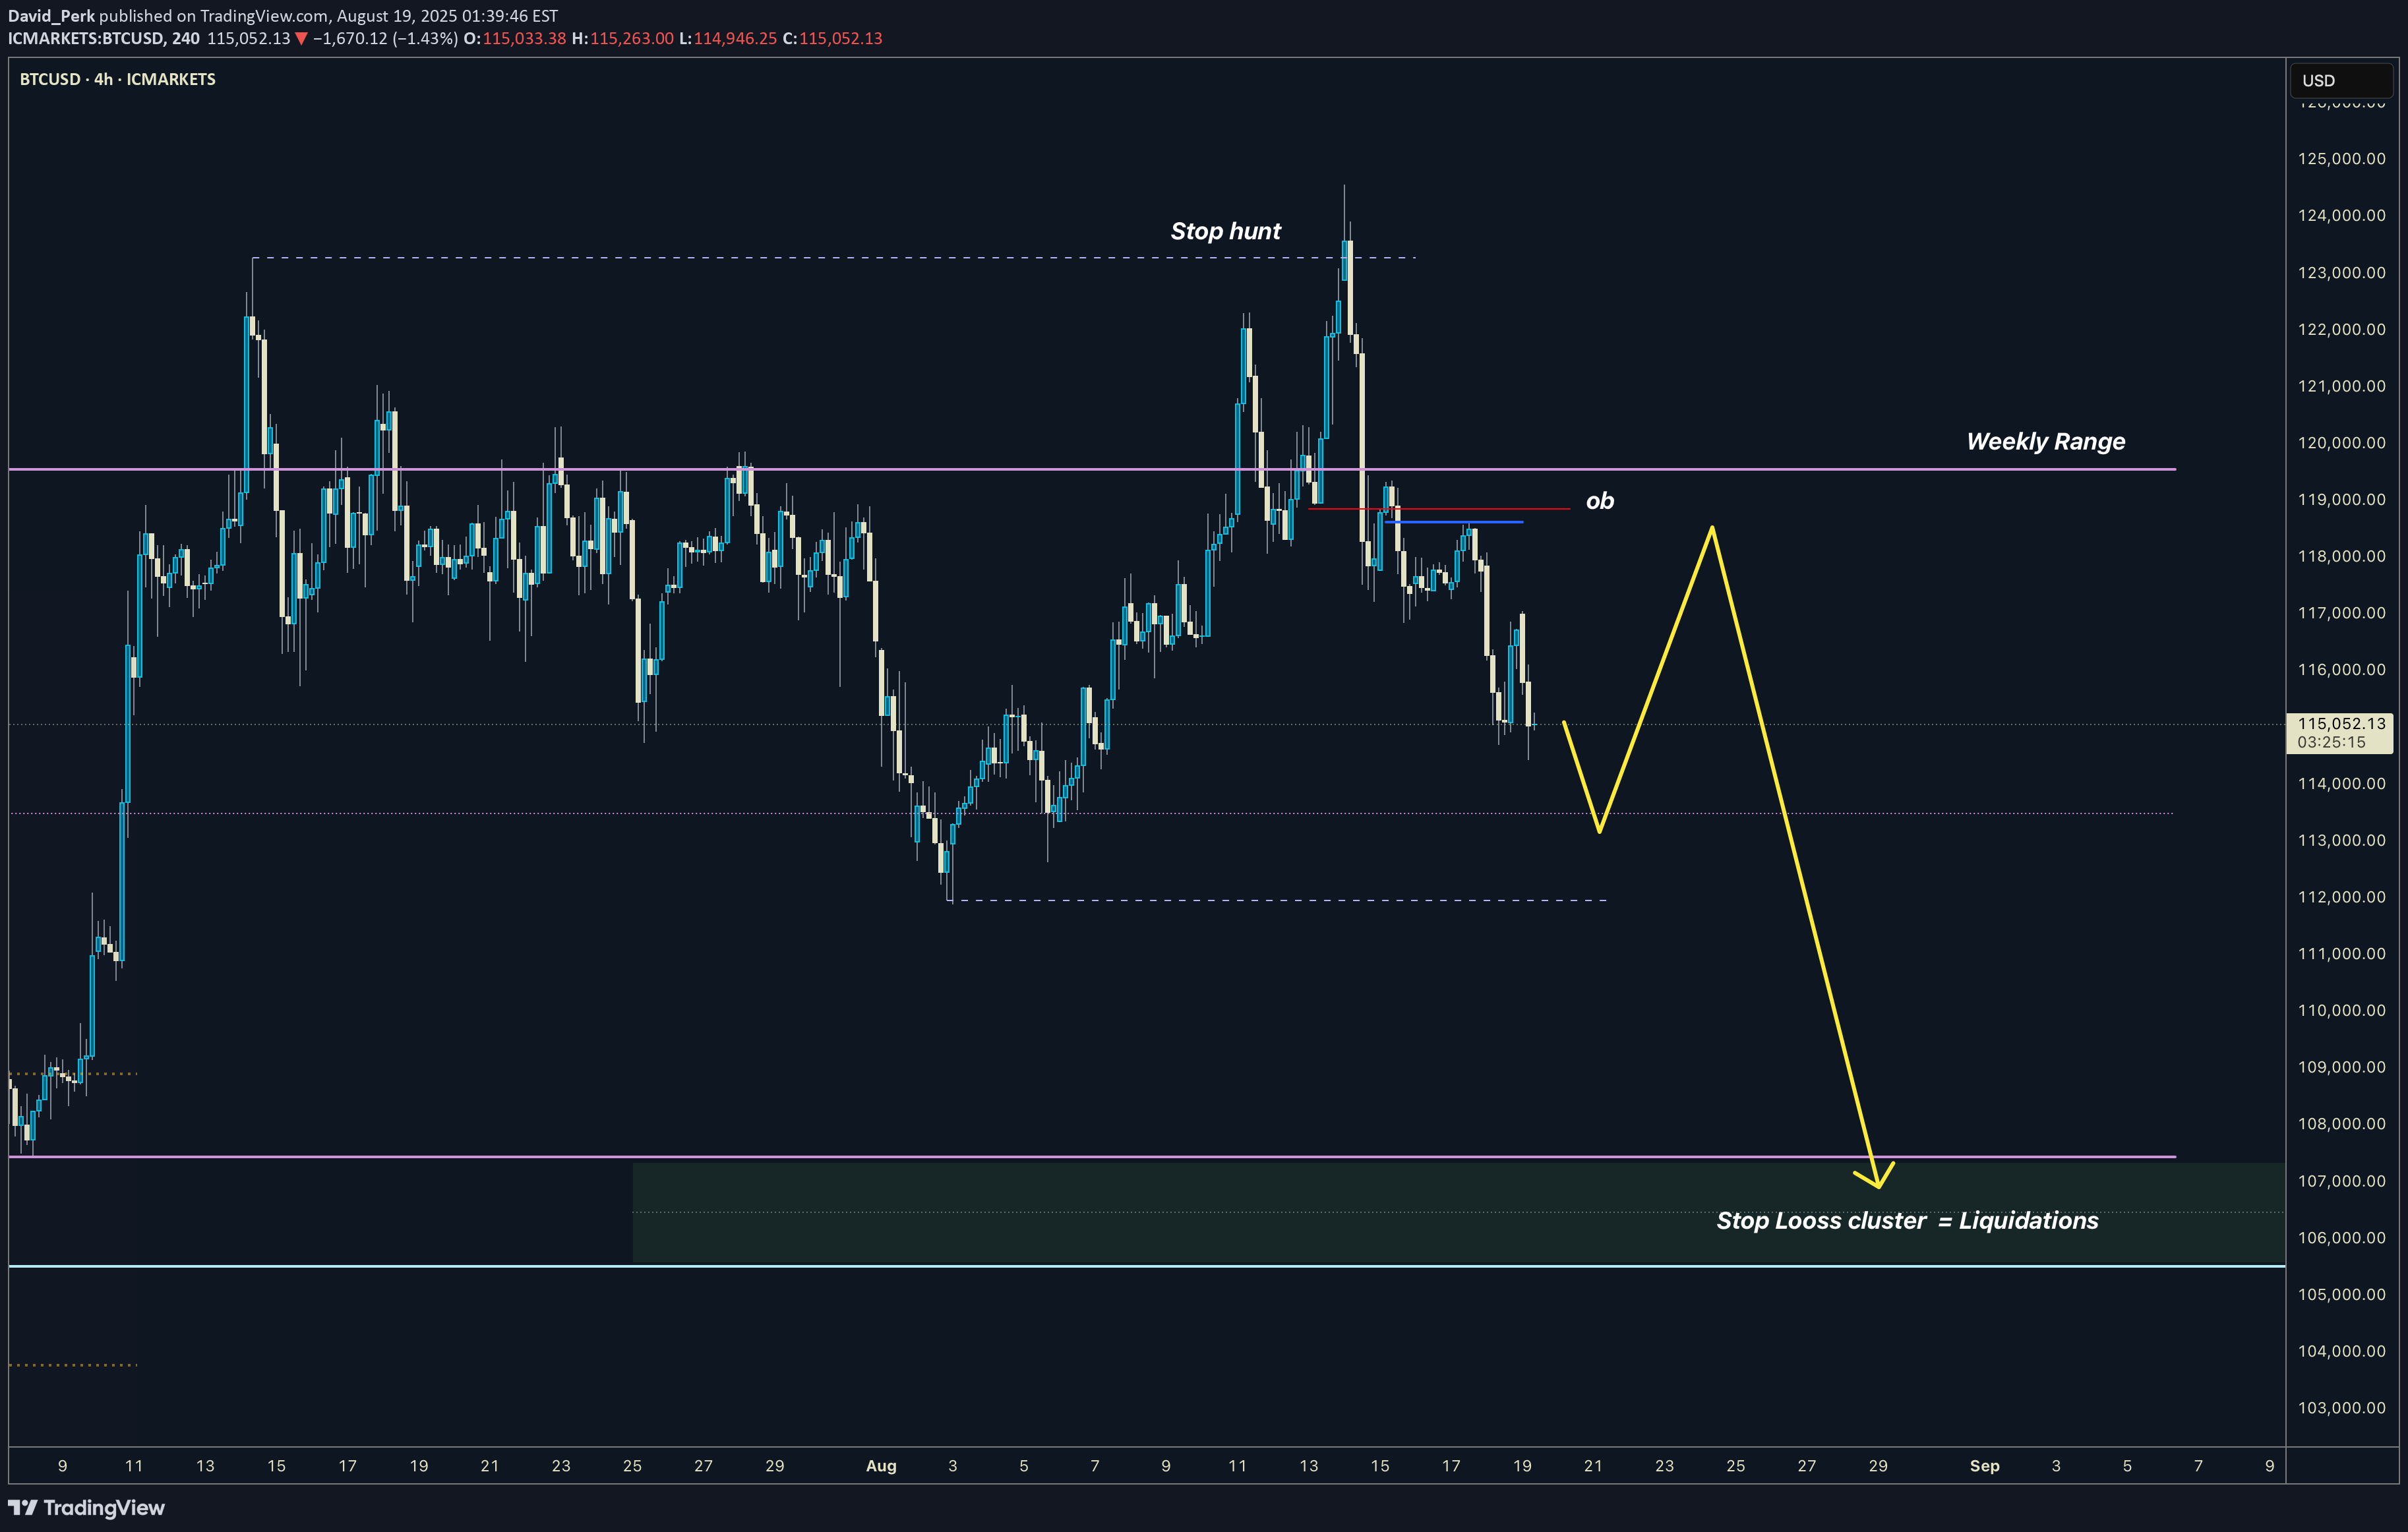The image size is (2408, 1532).
Task: Select the dashed line marking the 112,000 low
Action: click(1277, 900)
